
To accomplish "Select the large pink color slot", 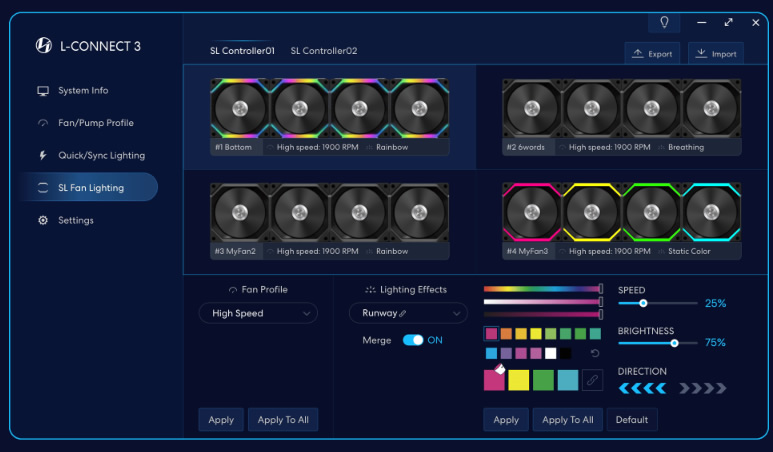I will [494, 380].
